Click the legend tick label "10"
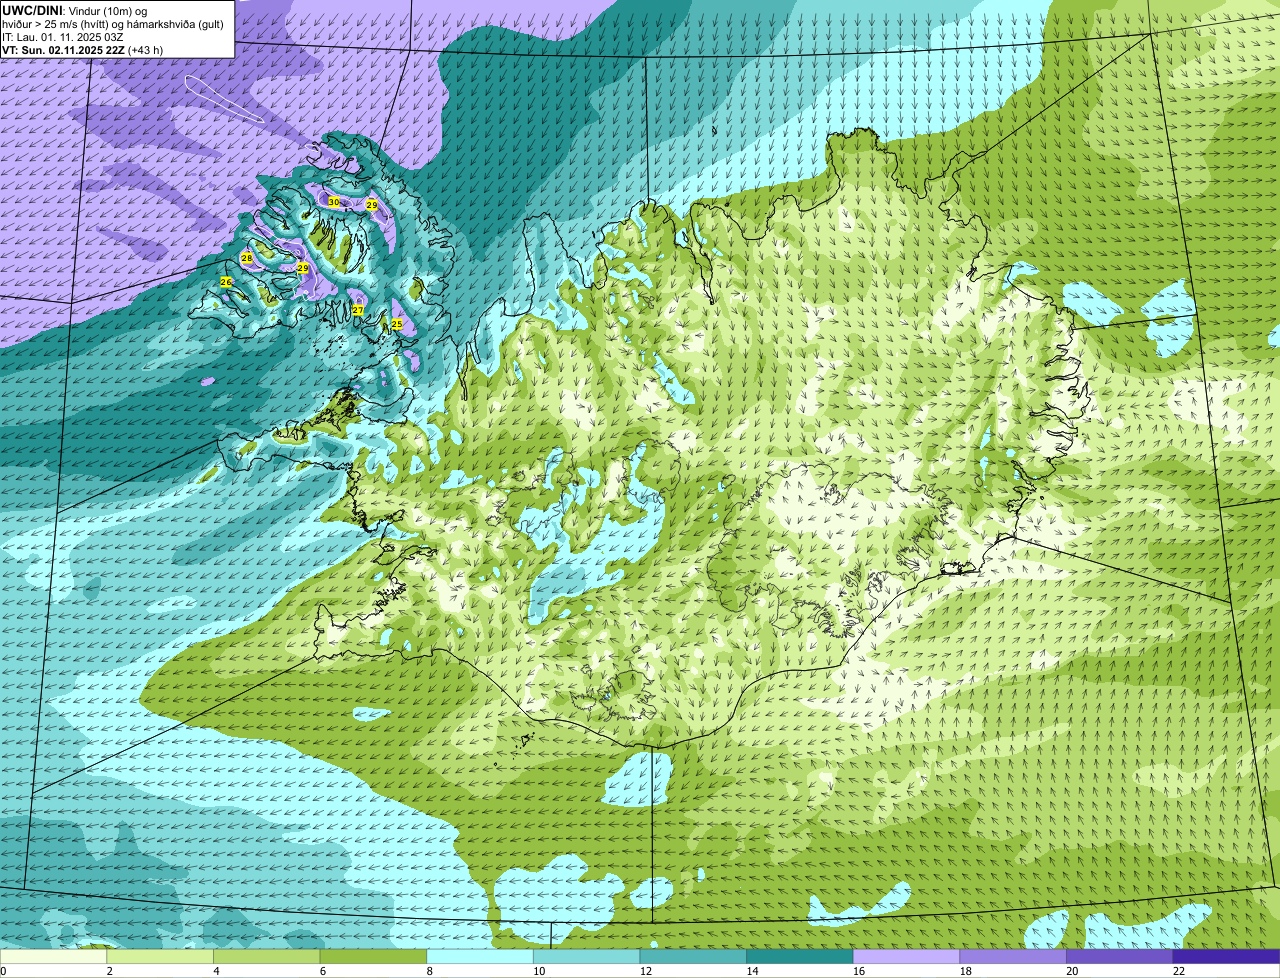This screenshot has width=1280, height=978. tap(539, 971)
